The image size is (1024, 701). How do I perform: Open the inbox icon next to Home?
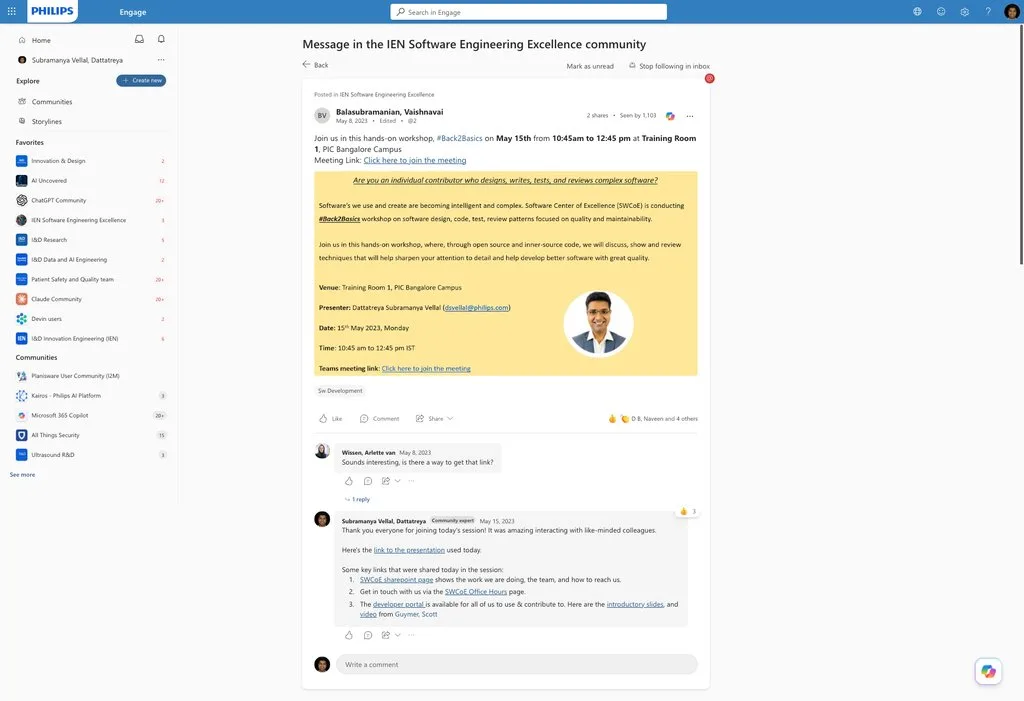(x=139, y=39)
